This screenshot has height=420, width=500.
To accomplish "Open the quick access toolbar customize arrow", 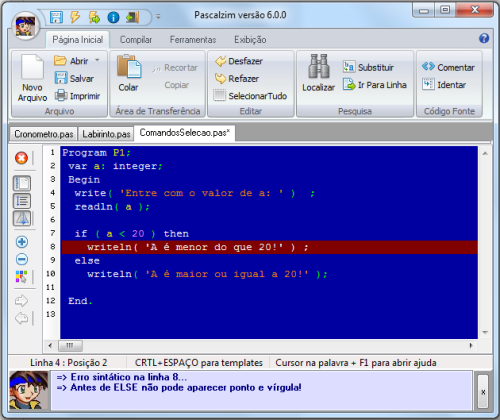I will (x=158, y=16).
